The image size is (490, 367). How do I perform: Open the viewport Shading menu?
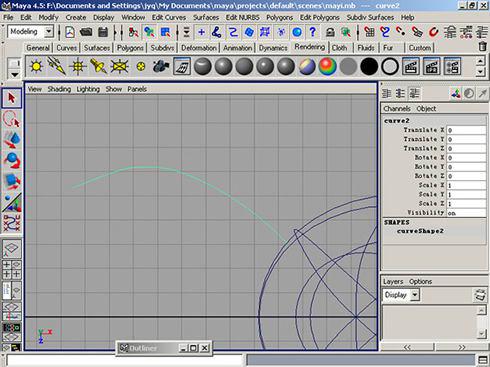pos(59,89)
